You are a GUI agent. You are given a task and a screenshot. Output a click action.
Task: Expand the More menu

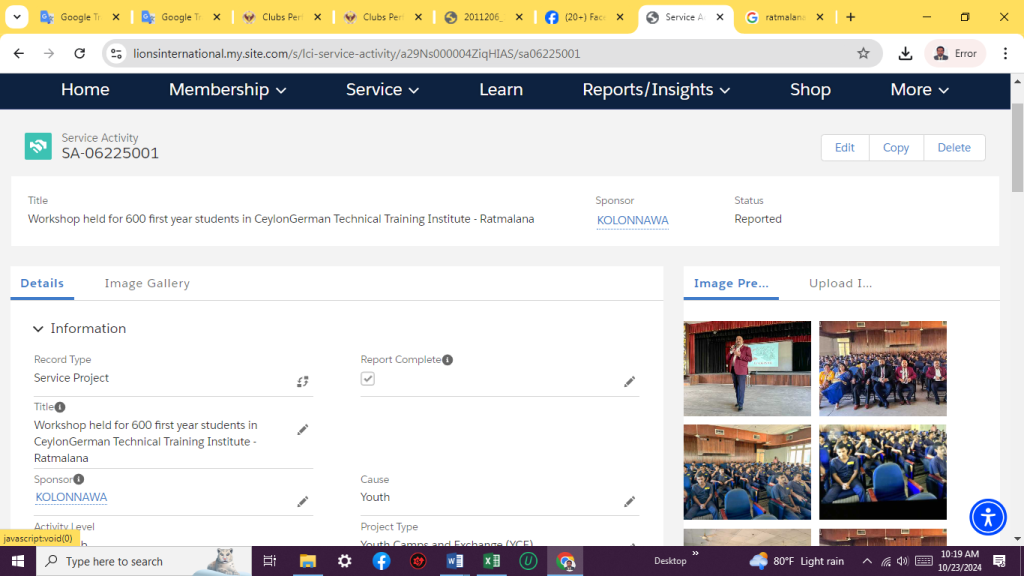coord(920,90)
